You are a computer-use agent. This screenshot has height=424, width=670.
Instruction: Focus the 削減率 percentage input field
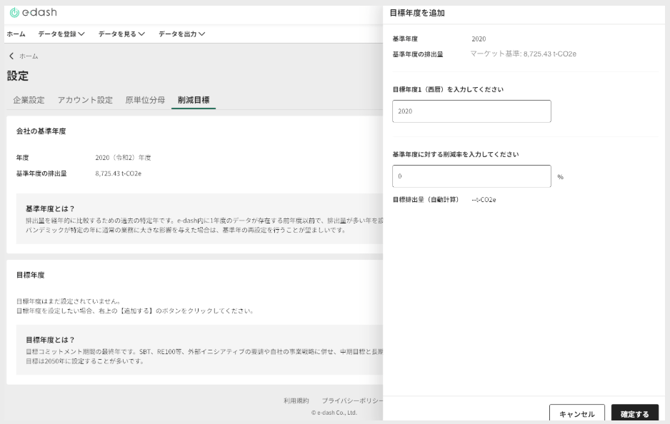472,176
